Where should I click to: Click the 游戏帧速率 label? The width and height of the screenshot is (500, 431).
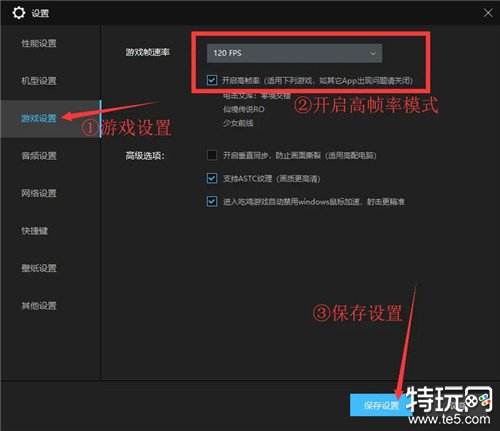[x=148, y=52]
